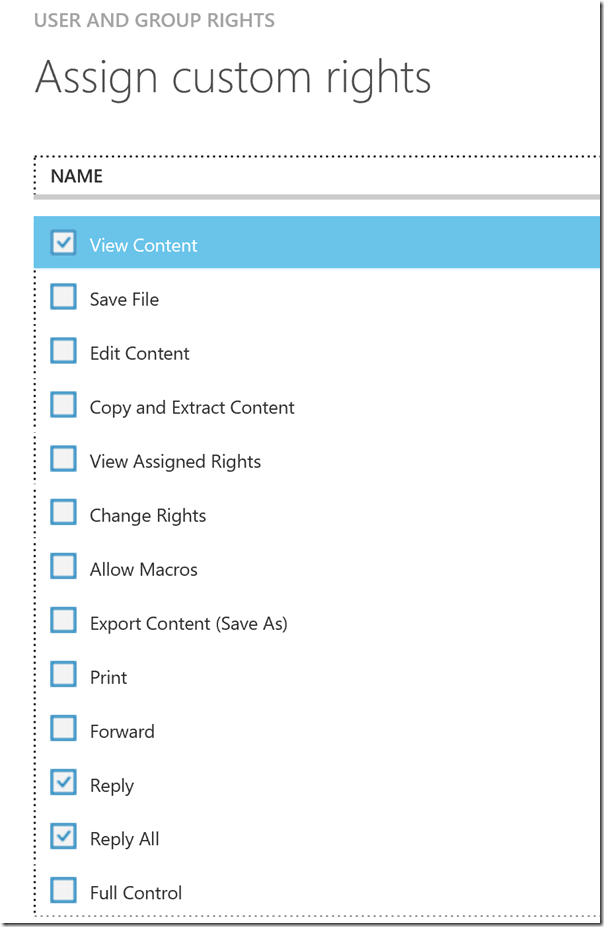Image resolution: width=604 pixels, height=927 pixels.
Task: Select the Export Content (Save As) label
Action: coord(188,624)
